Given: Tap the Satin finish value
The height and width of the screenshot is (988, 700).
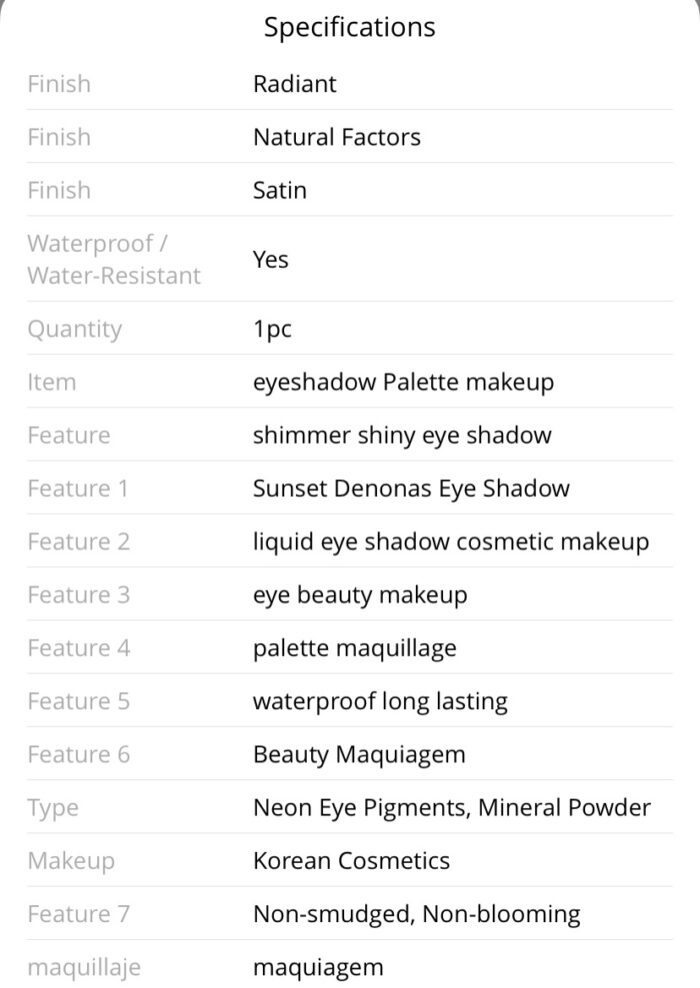Looking at the screenshot, I should pos(280,190).
